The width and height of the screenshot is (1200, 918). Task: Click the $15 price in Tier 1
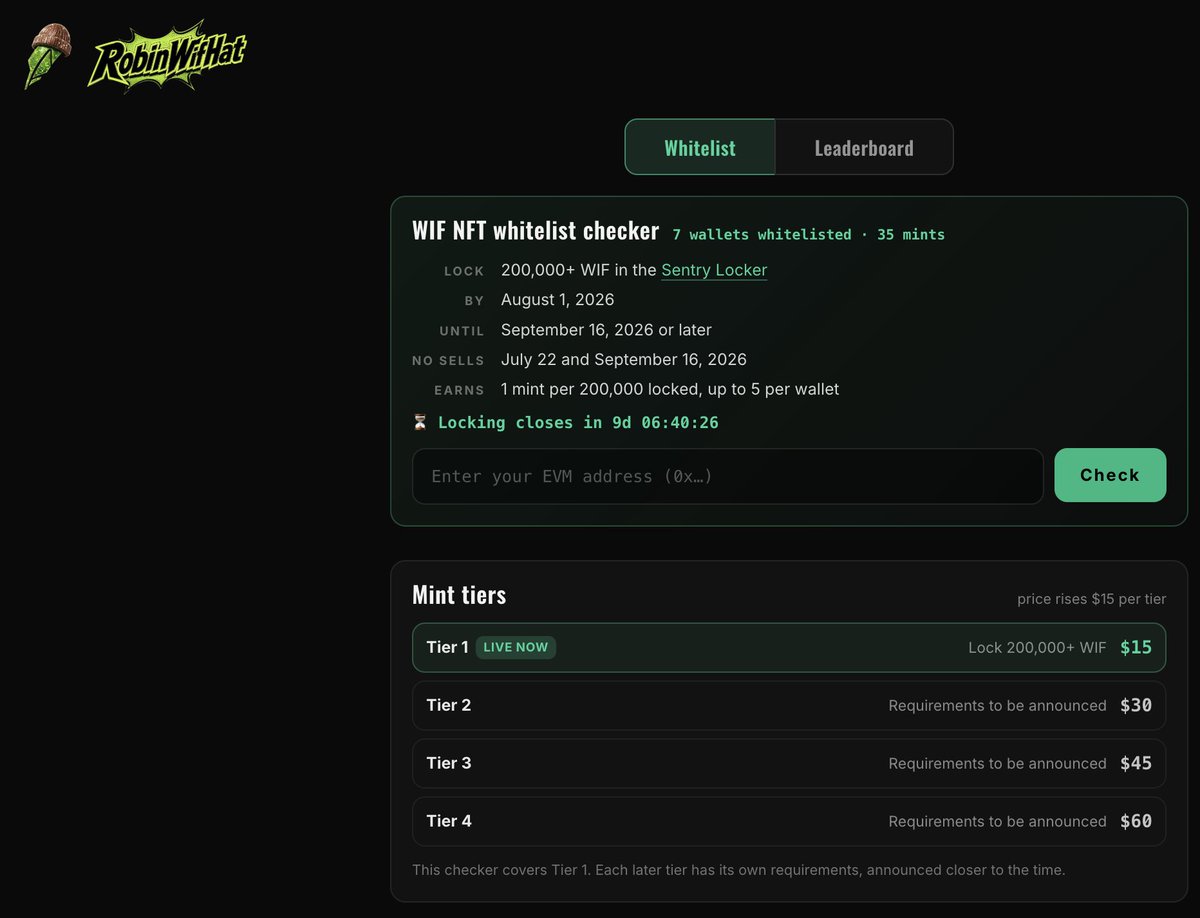pyautogui.click(x=1136, y=647)
